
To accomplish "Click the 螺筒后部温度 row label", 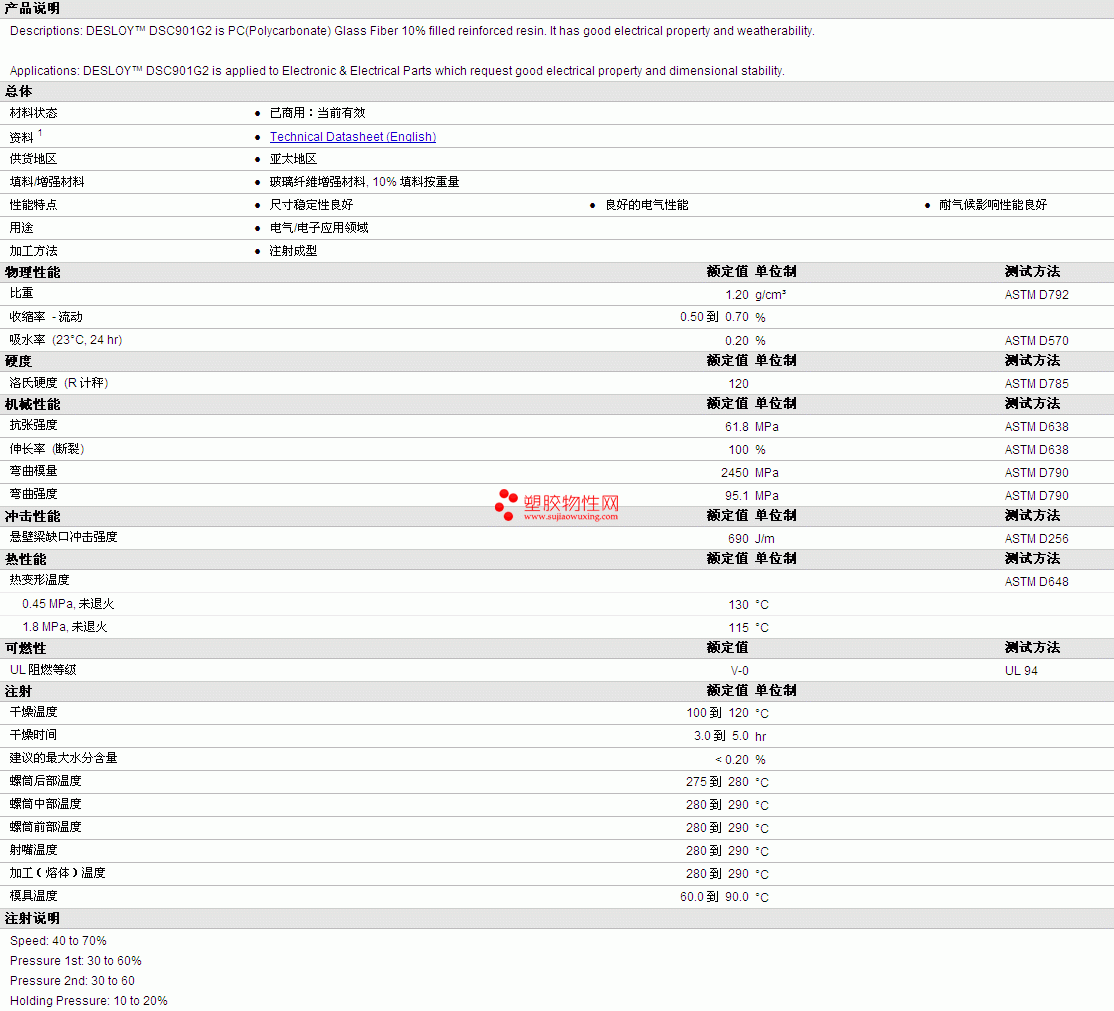I will (x=45, y=781).
